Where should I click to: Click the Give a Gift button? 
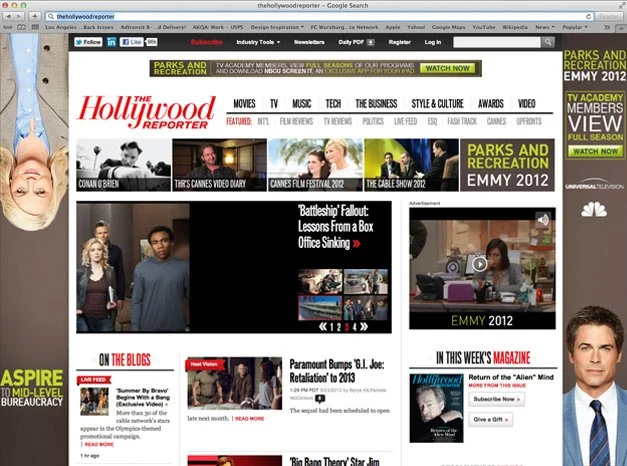pyautogui.click(x=491, y=420)
